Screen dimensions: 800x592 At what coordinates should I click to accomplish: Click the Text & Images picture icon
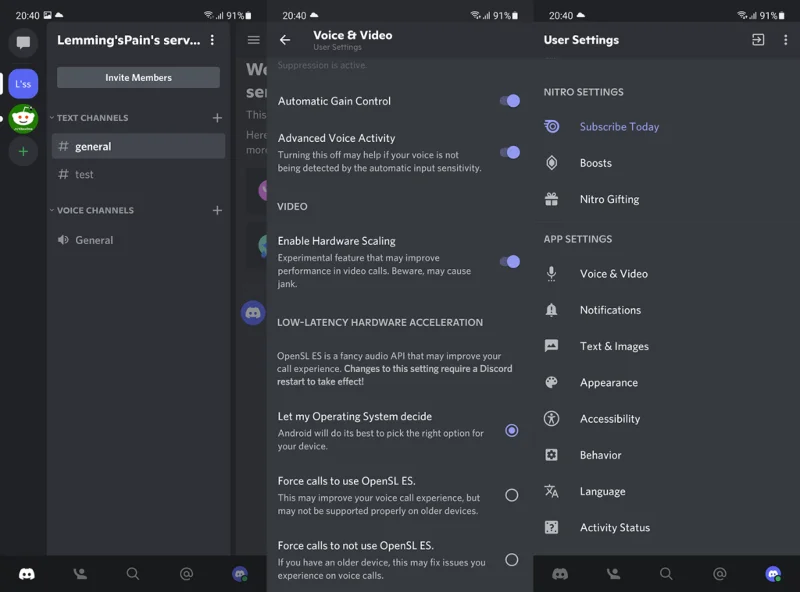tap(552, 346)
